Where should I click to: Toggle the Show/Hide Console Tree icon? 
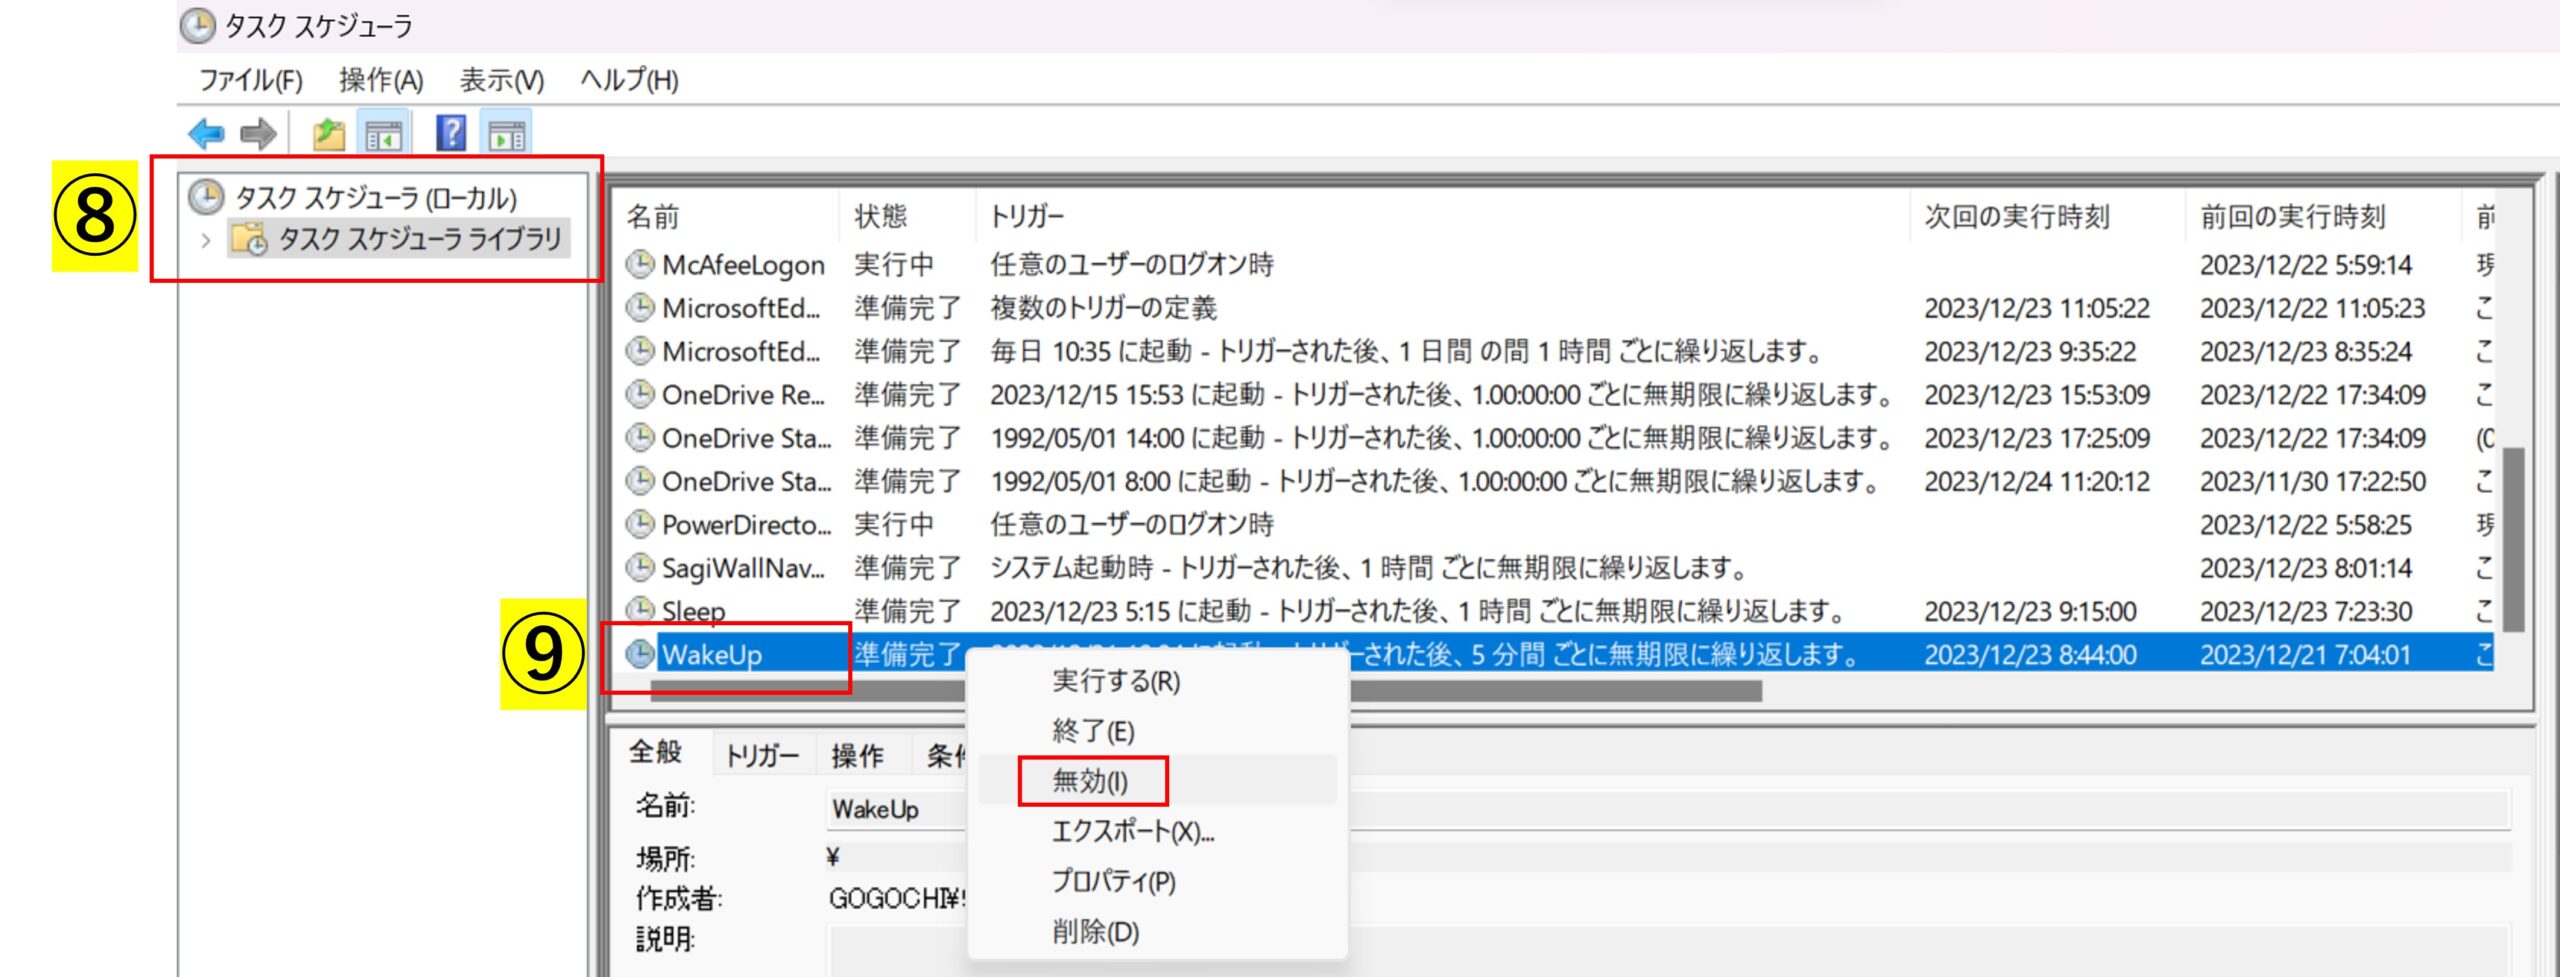(384, 134)
